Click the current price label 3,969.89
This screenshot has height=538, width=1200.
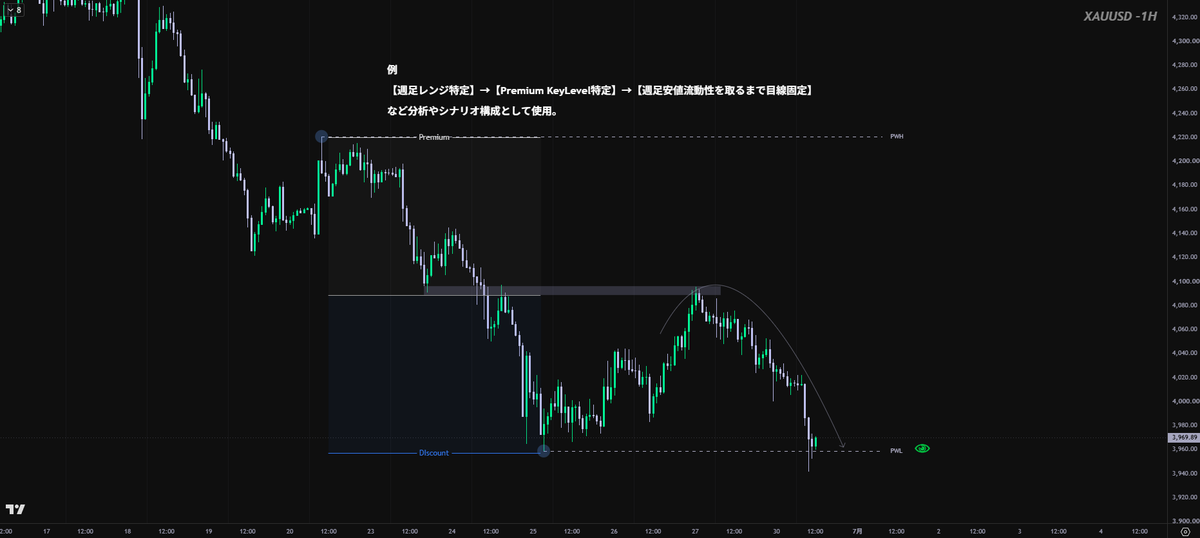(1183, 437)
